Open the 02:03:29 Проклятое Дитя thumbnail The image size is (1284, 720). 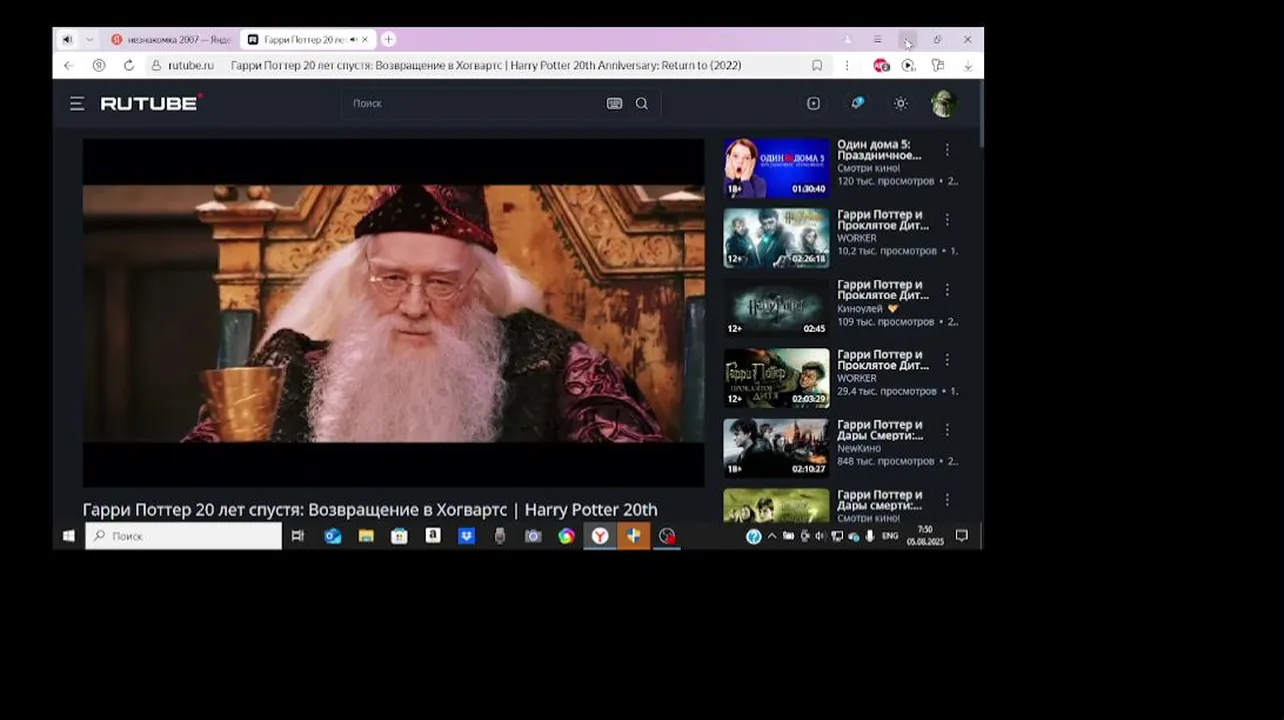tap(776, 378)
